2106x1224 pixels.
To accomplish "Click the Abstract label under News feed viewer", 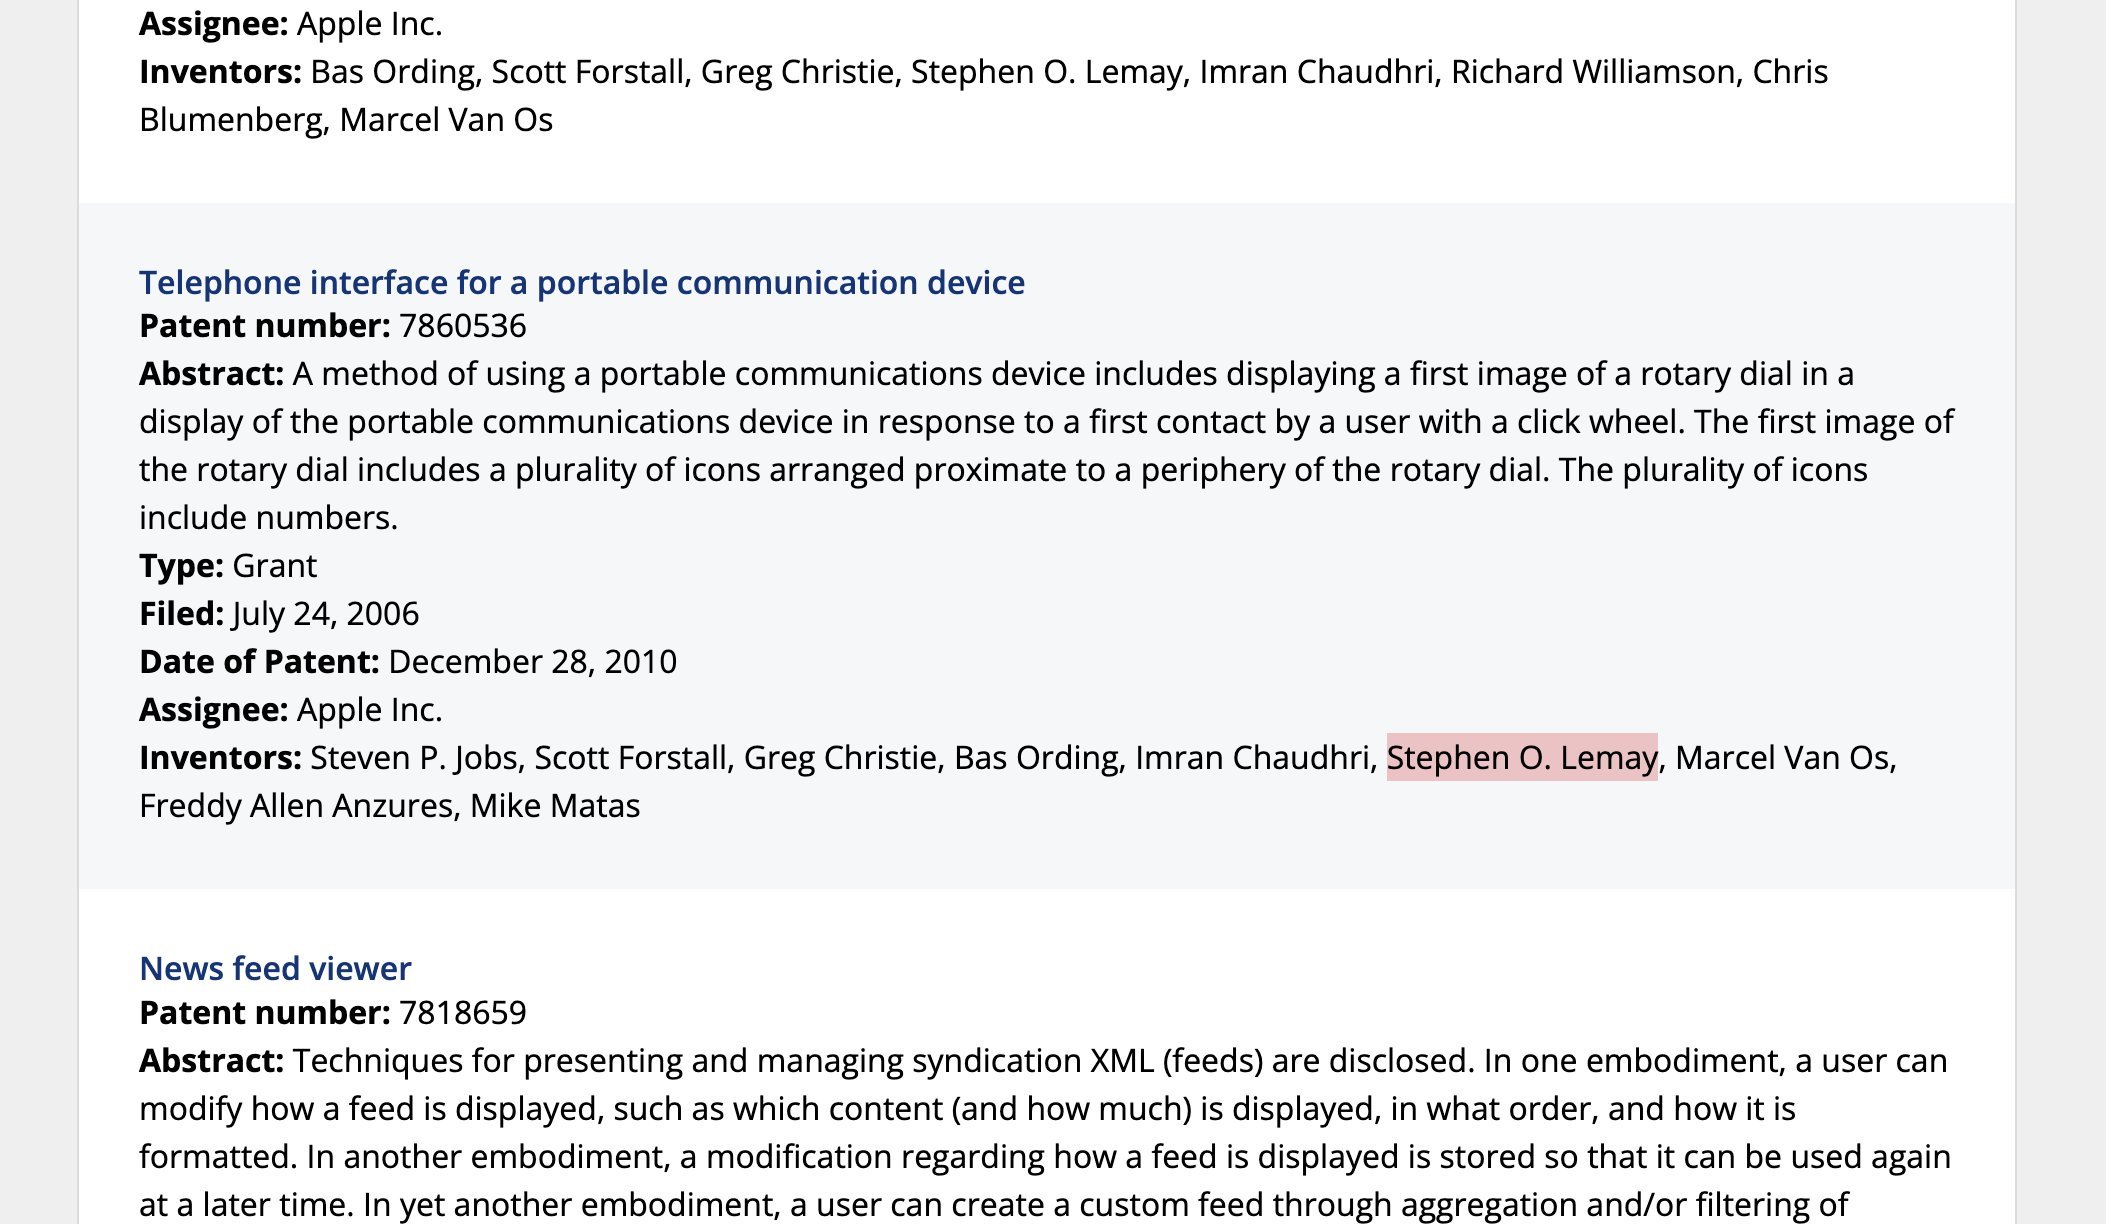I will (211, 1061).
